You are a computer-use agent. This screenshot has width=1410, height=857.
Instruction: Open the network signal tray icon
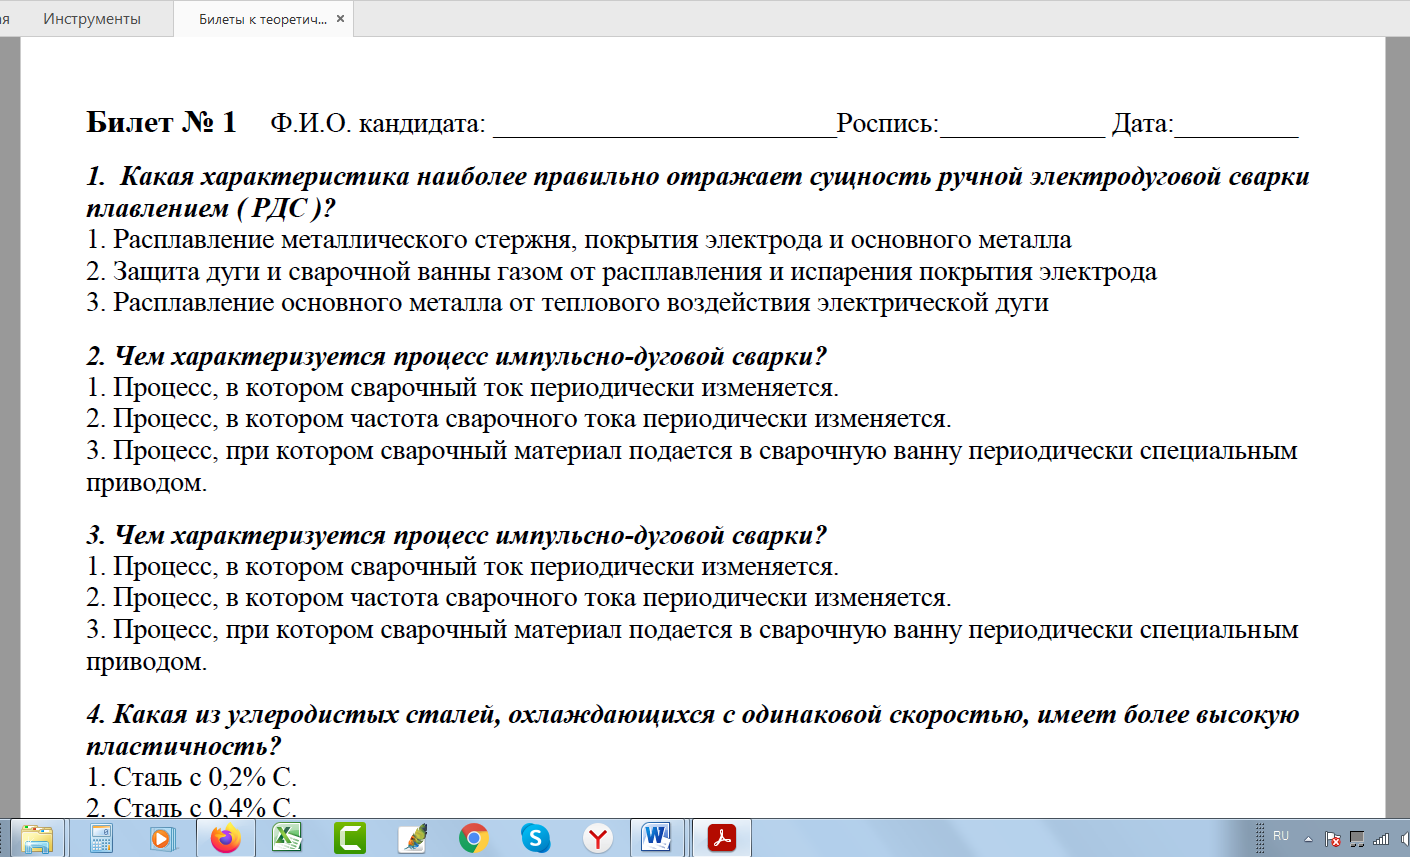pyautogui.click(x=1381, y=839)
